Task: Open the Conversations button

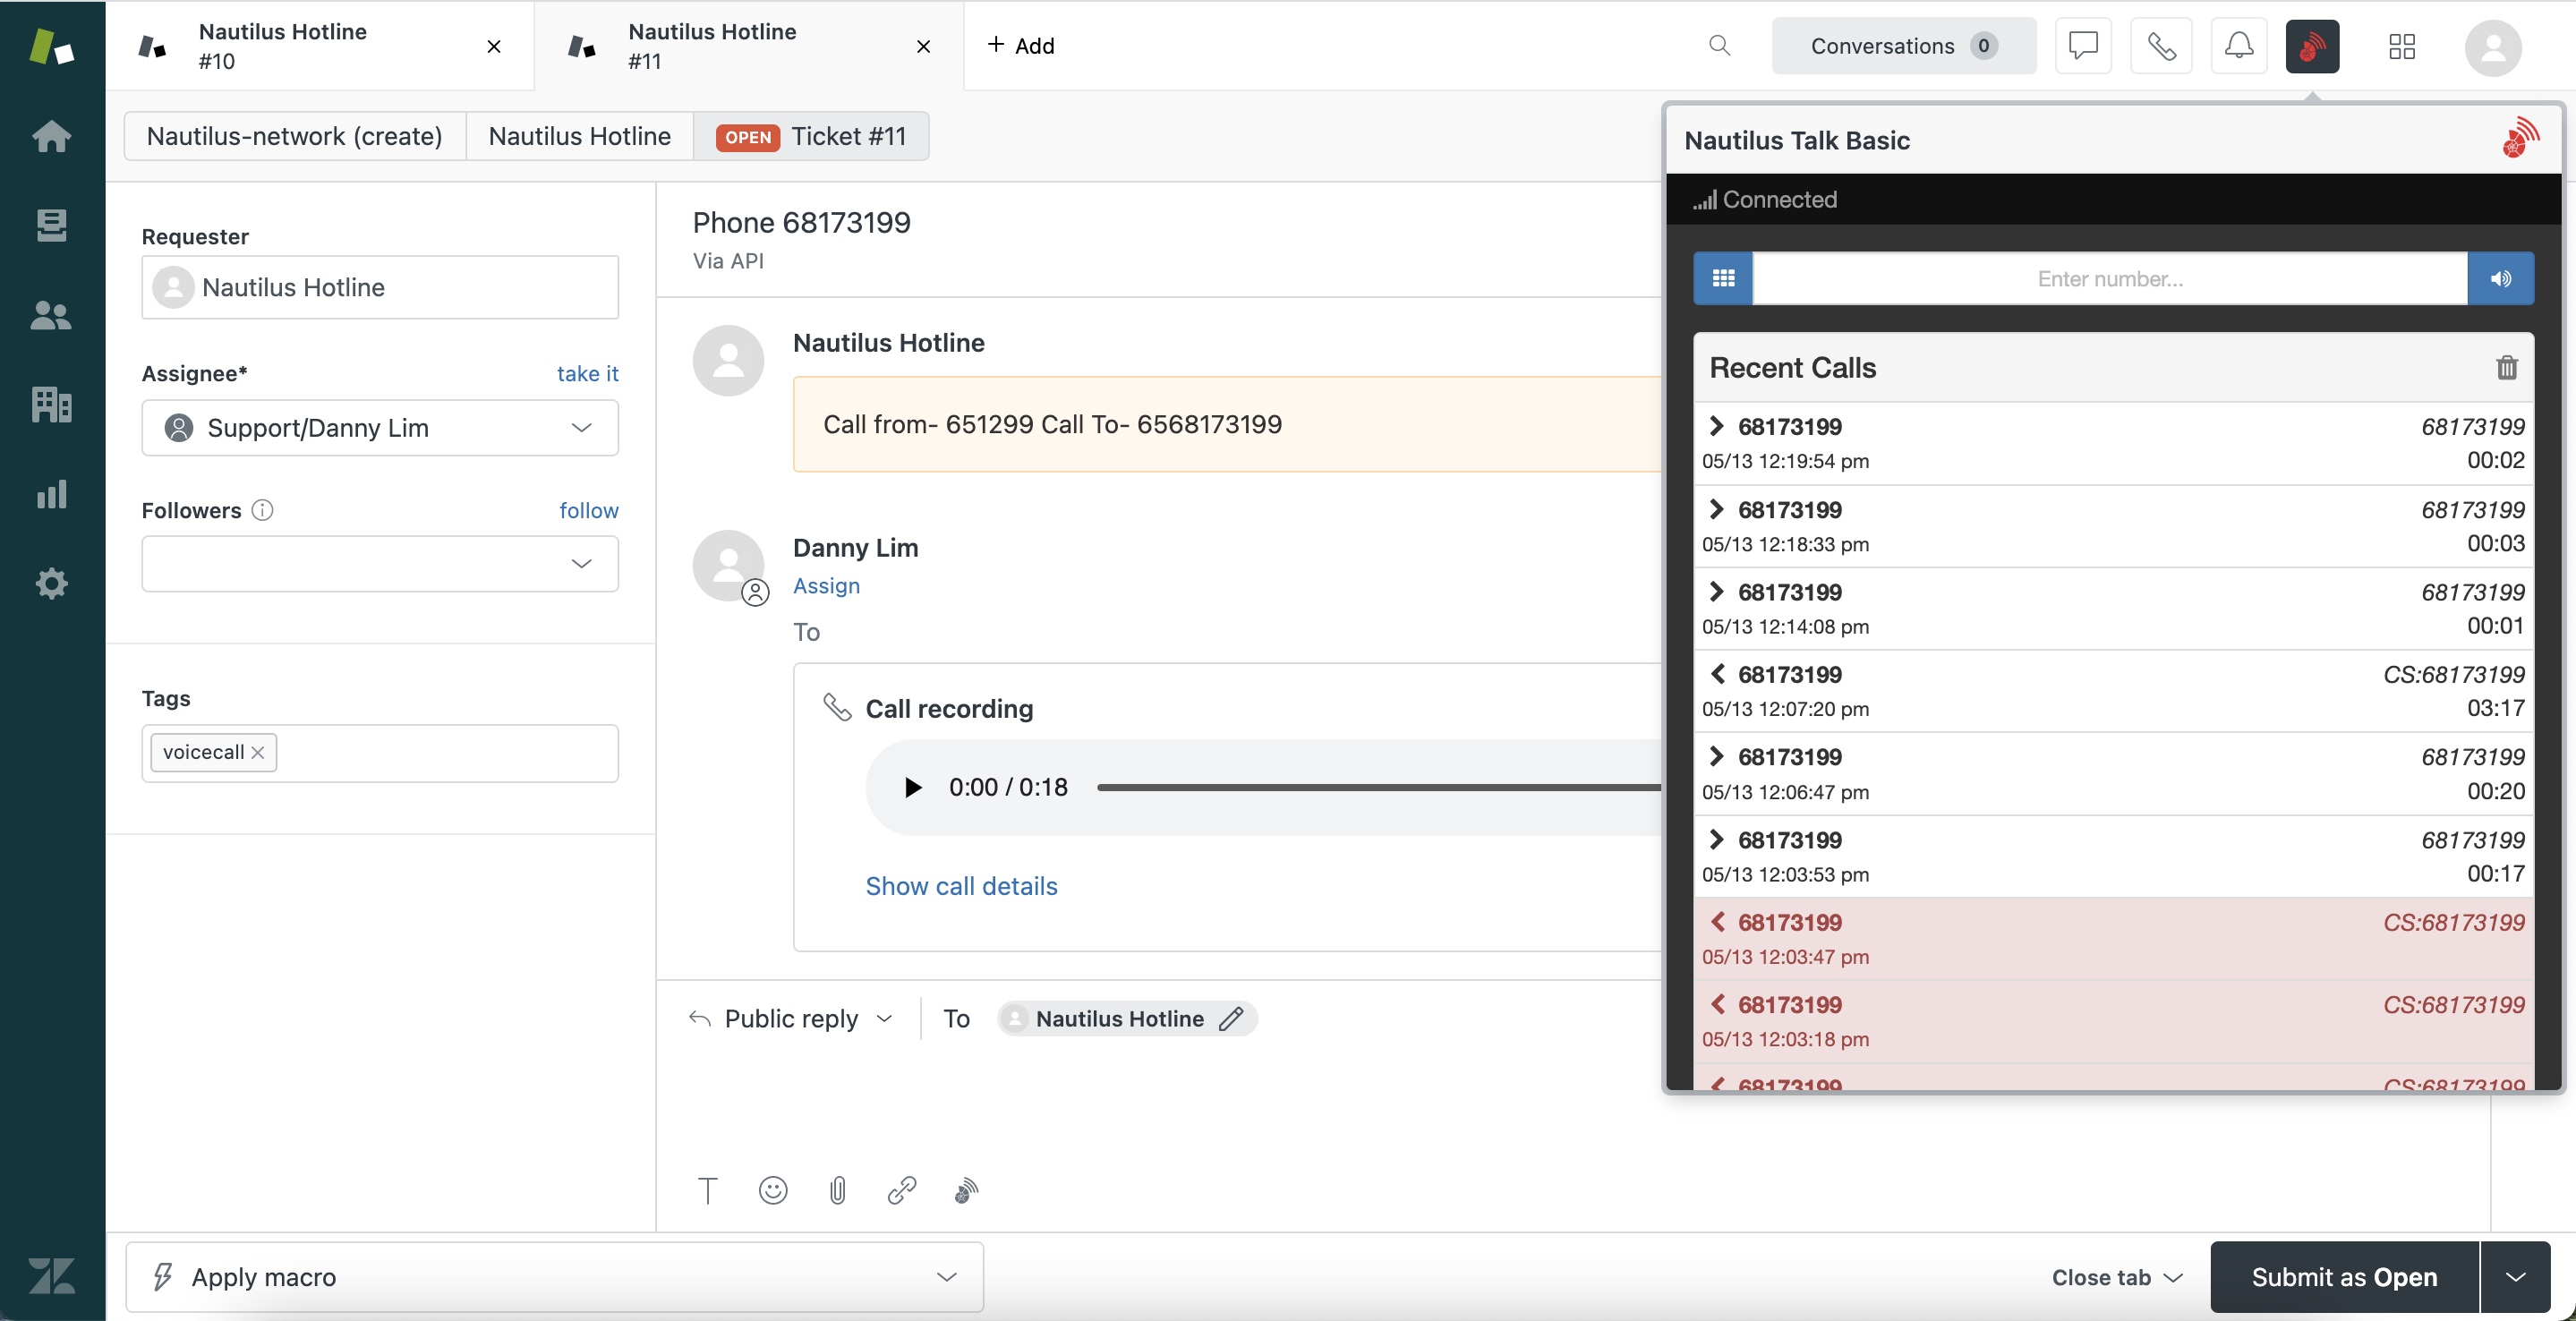Action: click(1903, 45)
